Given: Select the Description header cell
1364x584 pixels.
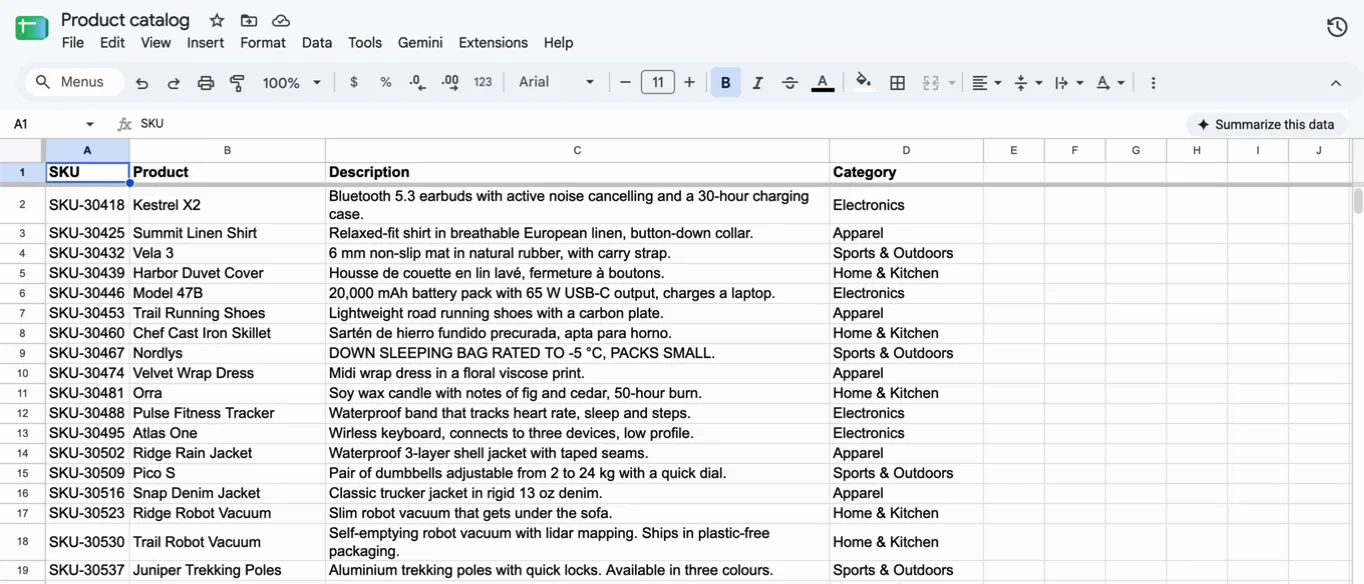Looking at the screenshot, I should pos(577,172).
